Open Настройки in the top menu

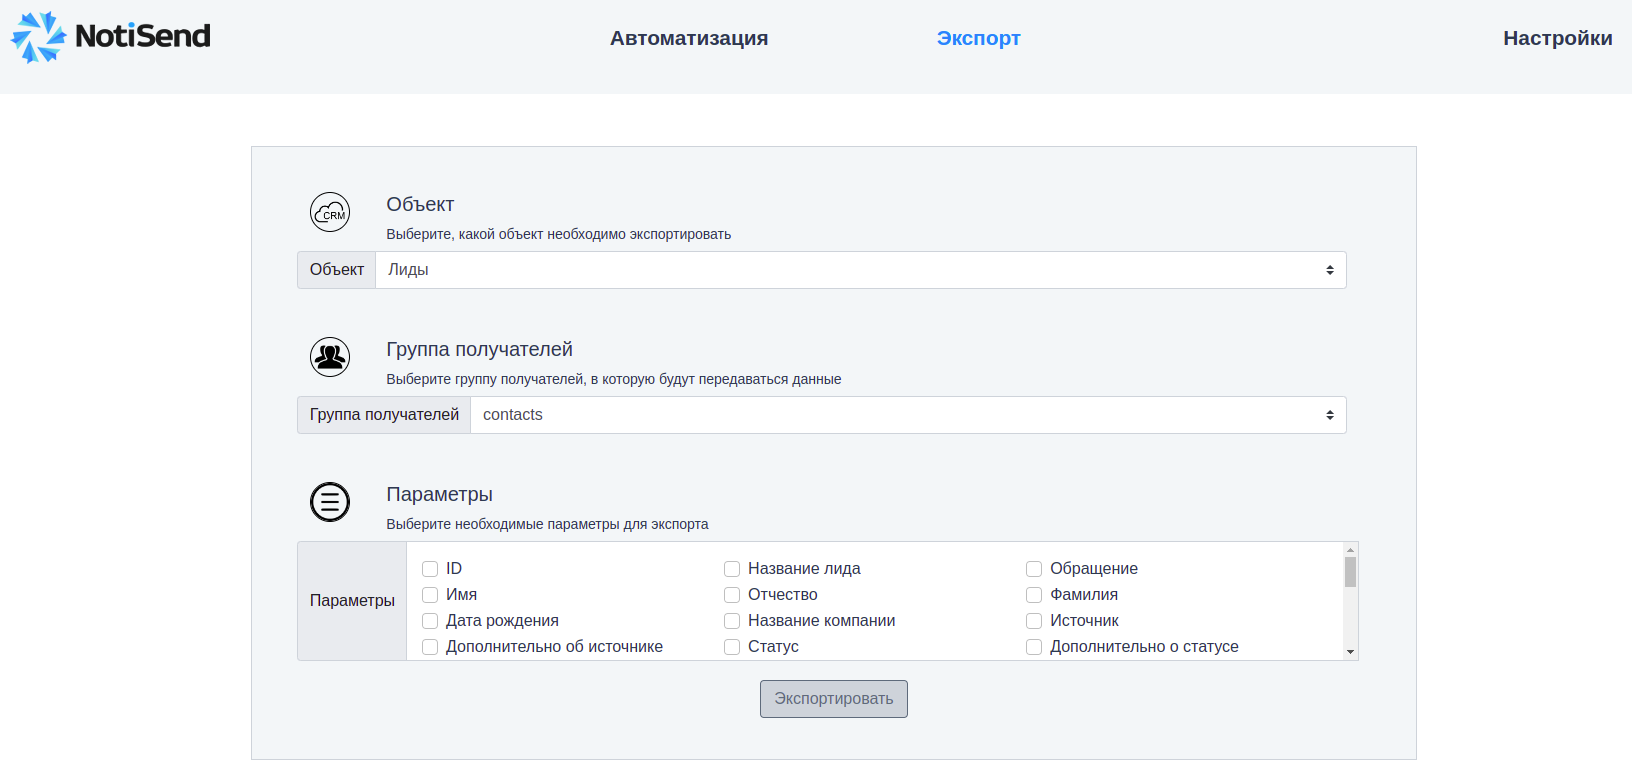pyautogui.click(x=1557, y=38)
